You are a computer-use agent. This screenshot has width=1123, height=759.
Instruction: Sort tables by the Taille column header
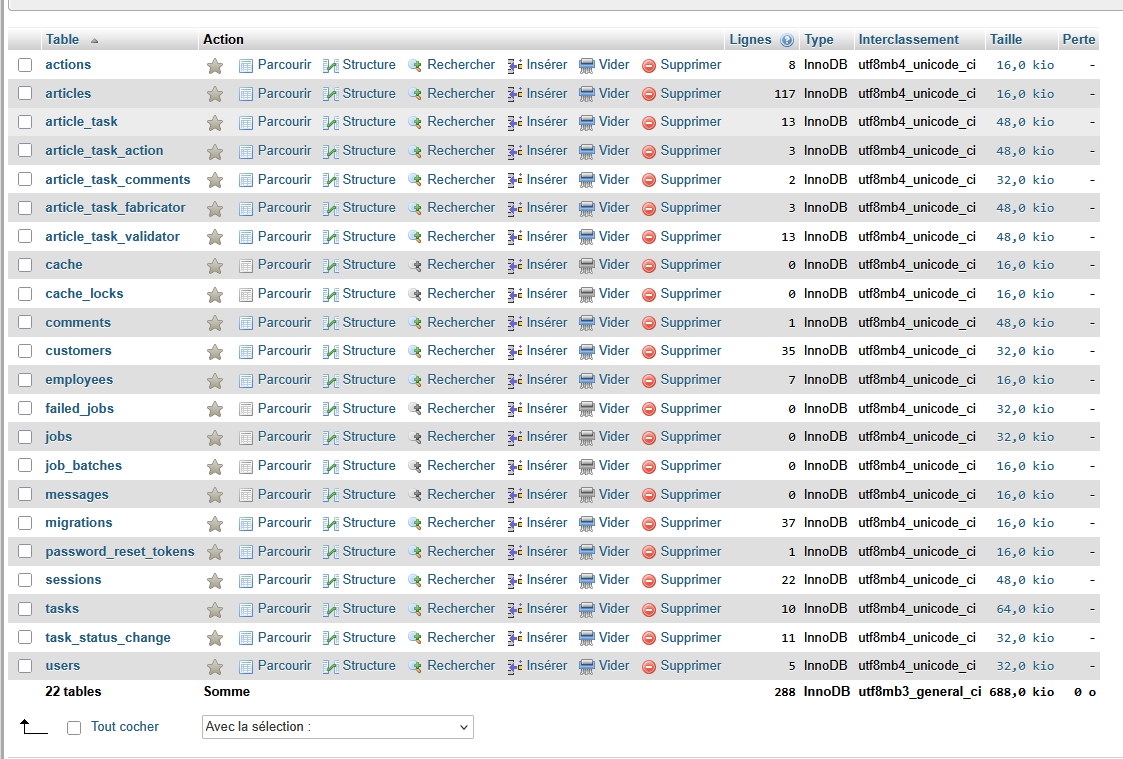(x=1005, y=40)
